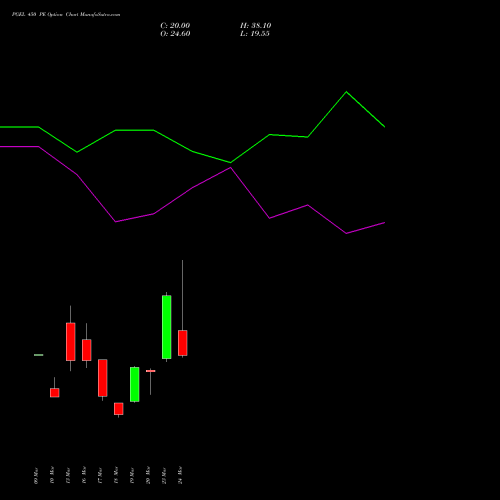
Task: Click the low value L: 19.55
Action: (255, 34)
